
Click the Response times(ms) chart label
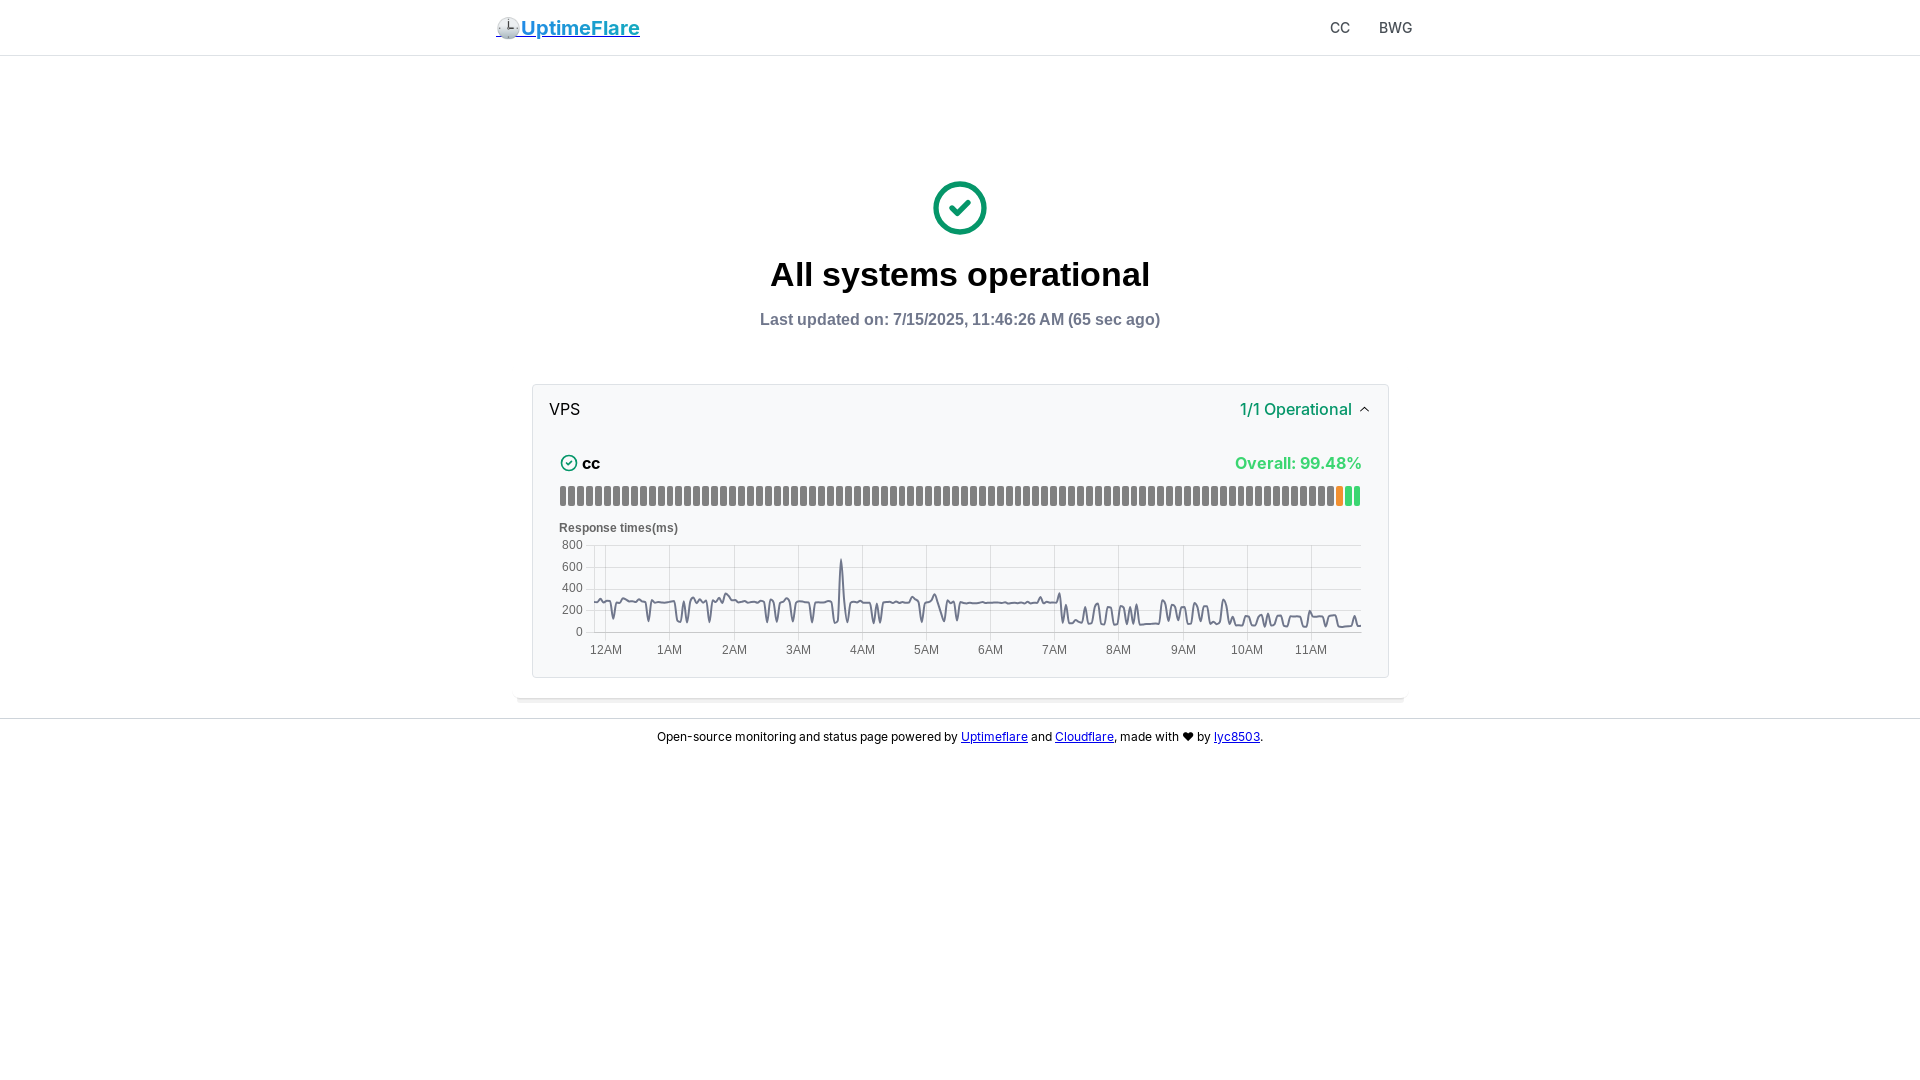pyautogui.click(x=618, y=528)
